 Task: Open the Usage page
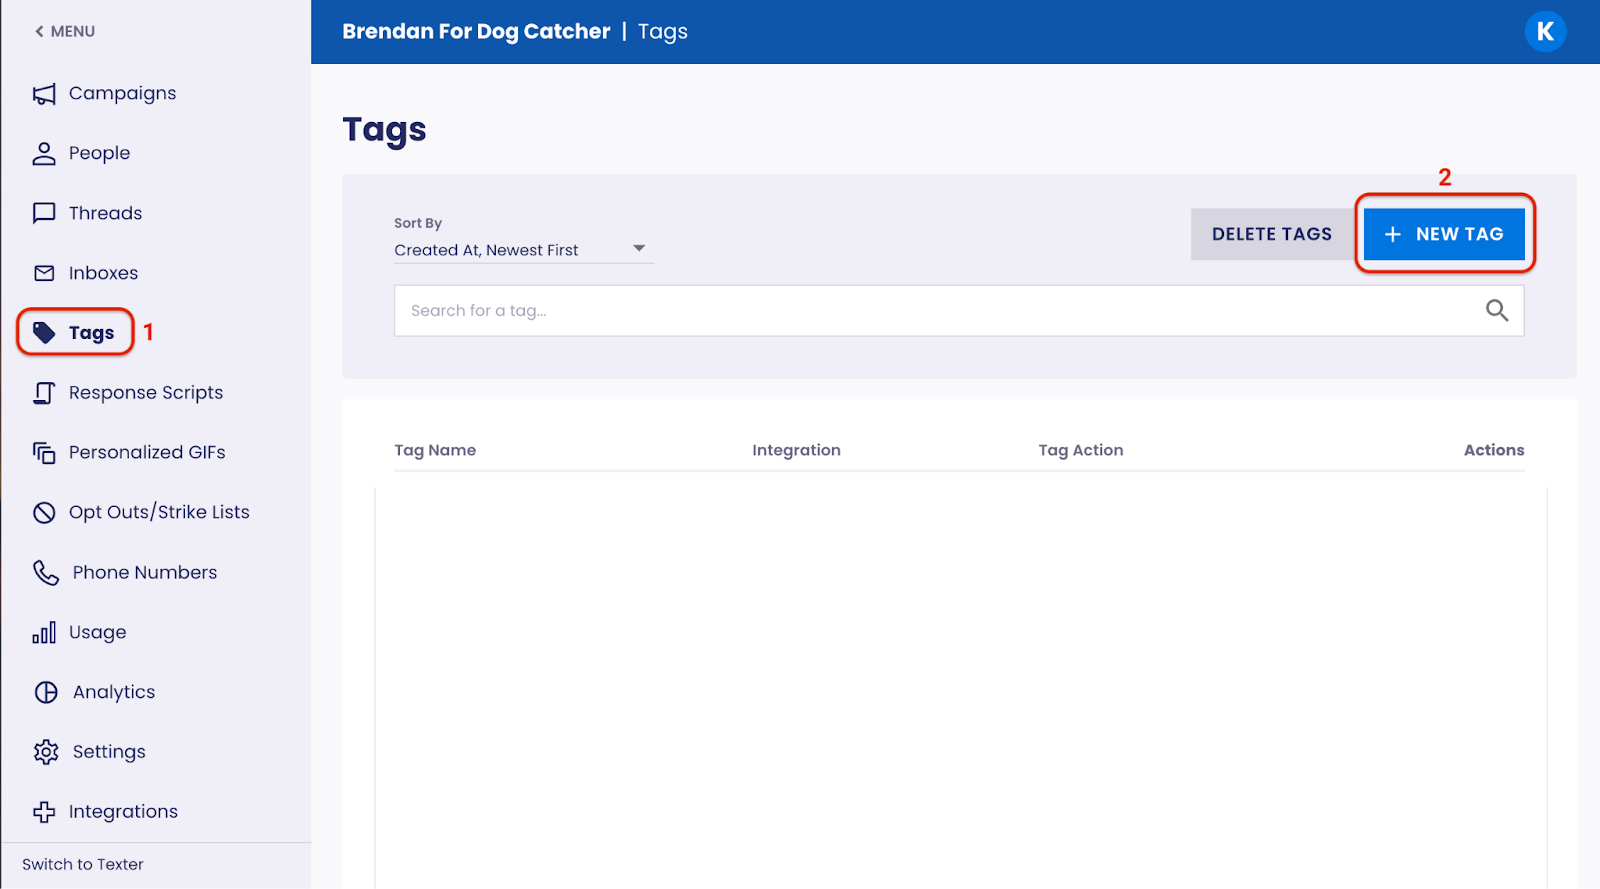pyautogui.click(x=97, y=632)
